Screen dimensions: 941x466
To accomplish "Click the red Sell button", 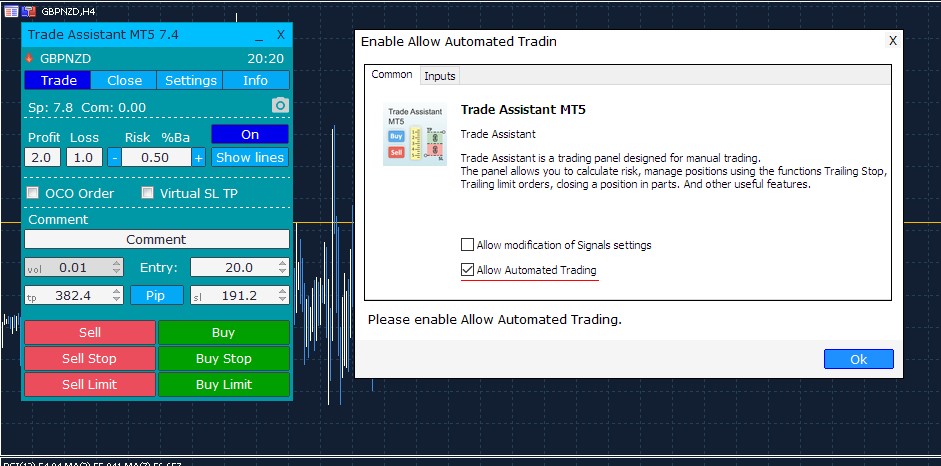I will pos(90,332).
